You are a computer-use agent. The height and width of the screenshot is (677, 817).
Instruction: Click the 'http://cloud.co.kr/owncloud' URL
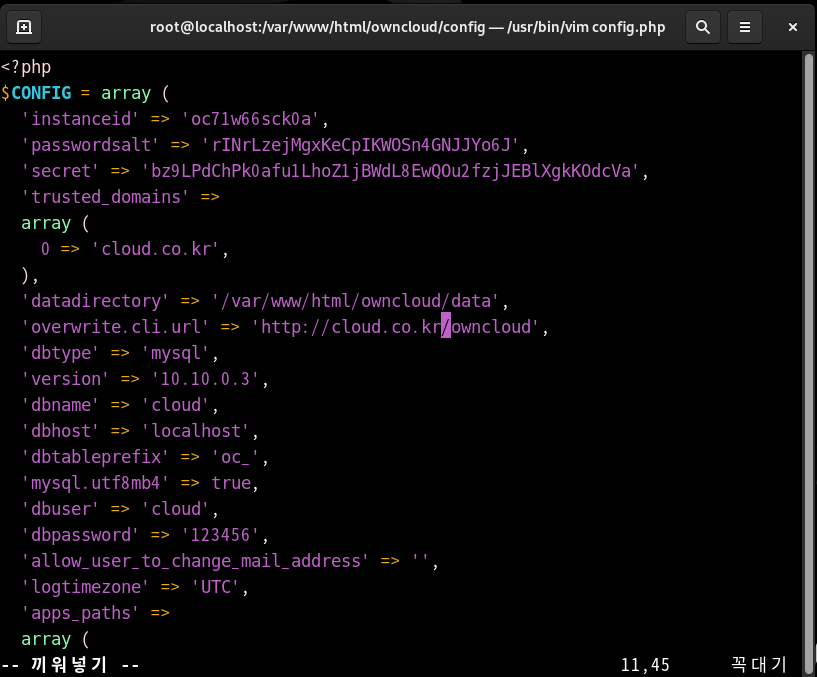click(396, 327)
